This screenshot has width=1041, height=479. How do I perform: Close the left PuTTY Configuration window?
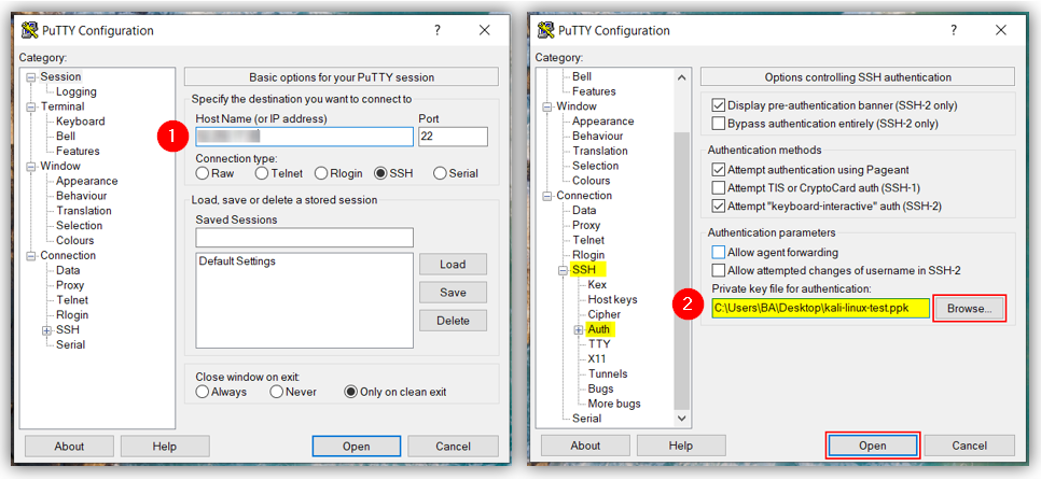click(485, 30)
